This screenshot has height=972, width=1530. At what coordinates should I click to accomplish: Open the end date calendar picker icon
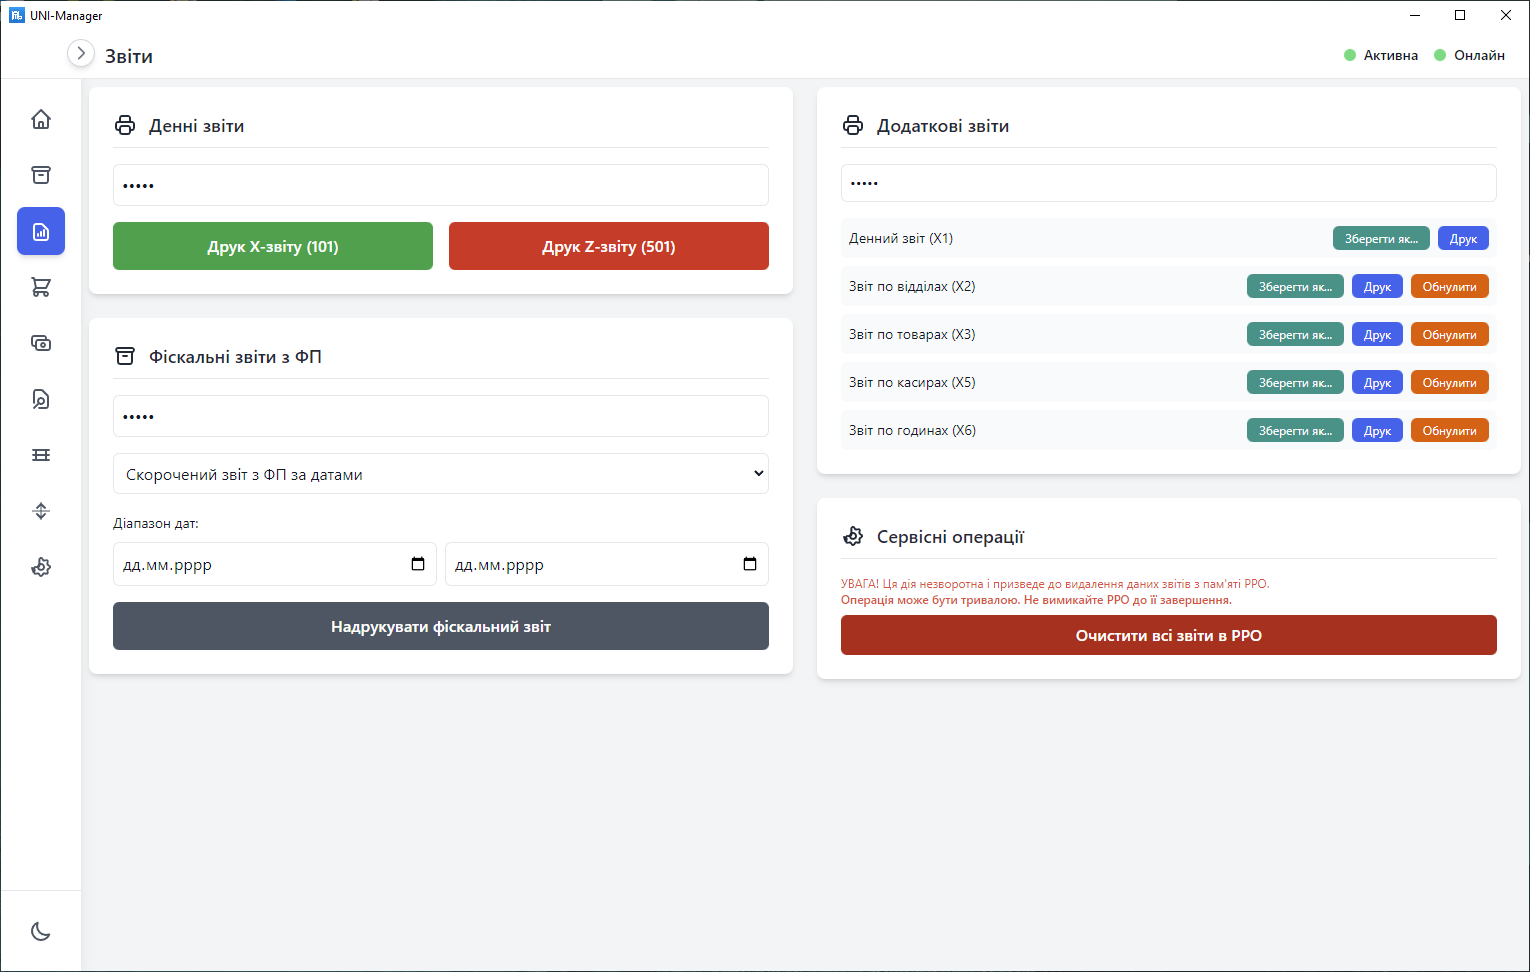(750, 564)
